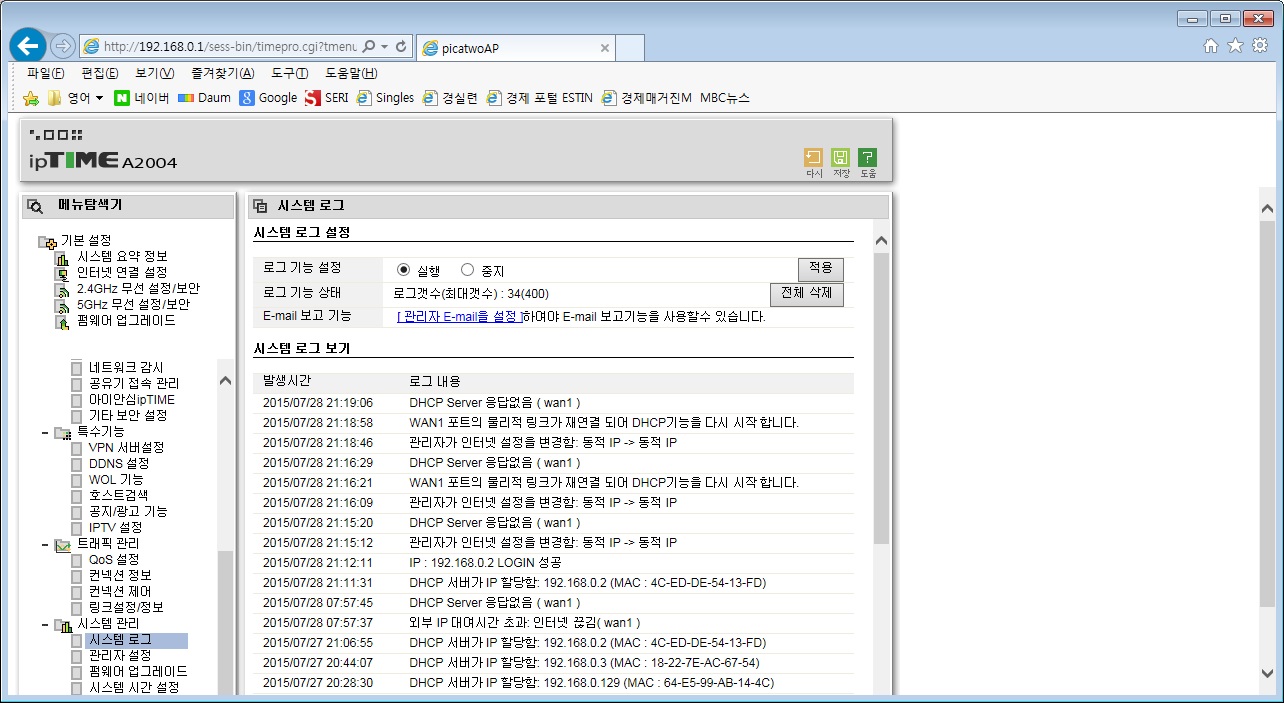
Task: Switch to the picatwoAP tab
Action: pyautogui.click(x=514, y=47)
